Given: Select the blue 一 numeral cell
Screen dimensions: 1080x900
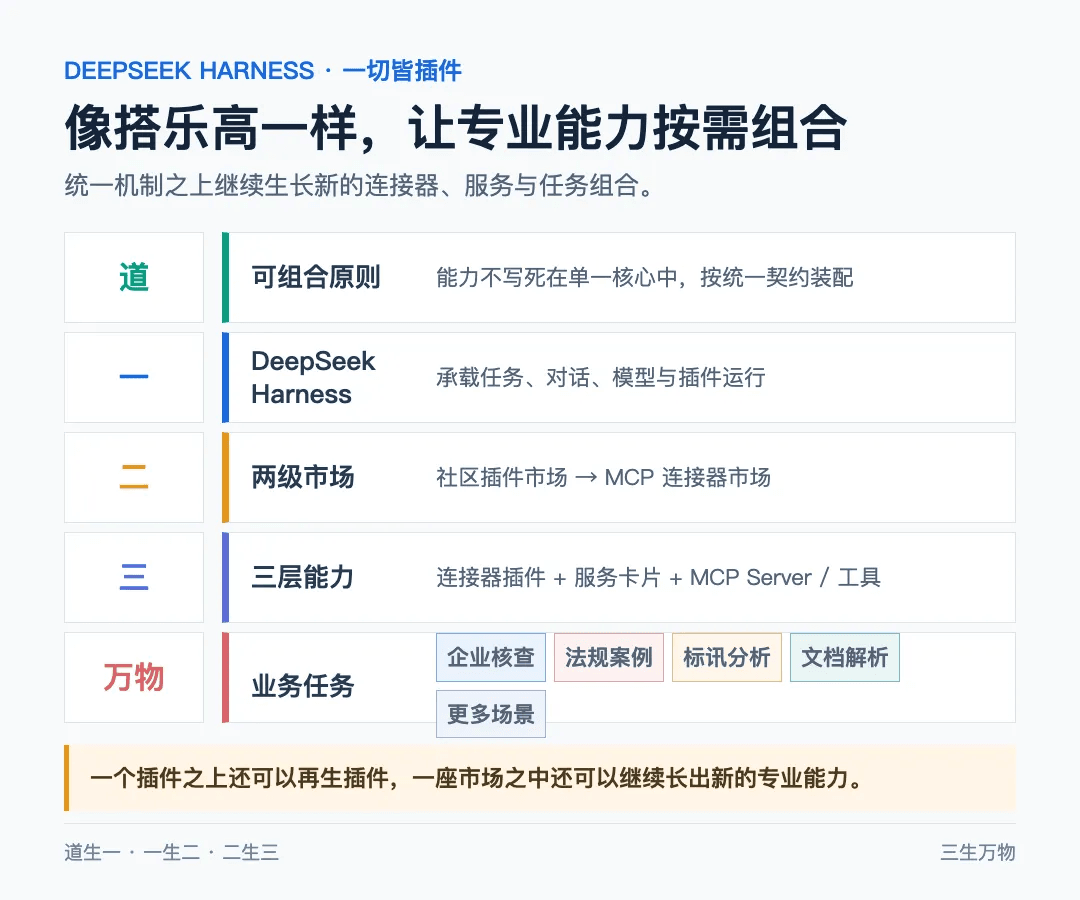Looking at the screenshot, I should pos(134,377).
